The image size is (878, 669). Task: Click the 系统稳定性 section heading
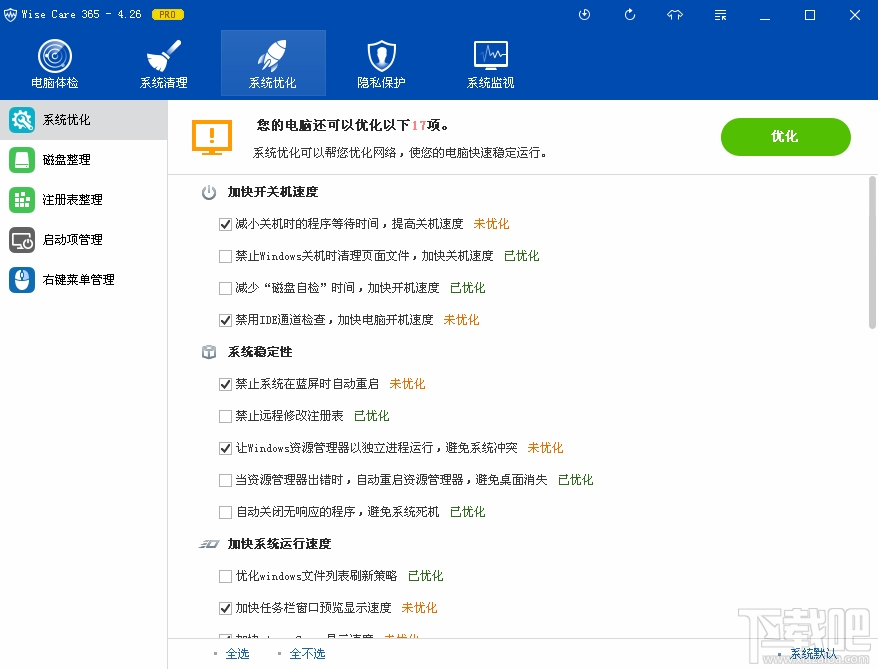coord(260,352)
